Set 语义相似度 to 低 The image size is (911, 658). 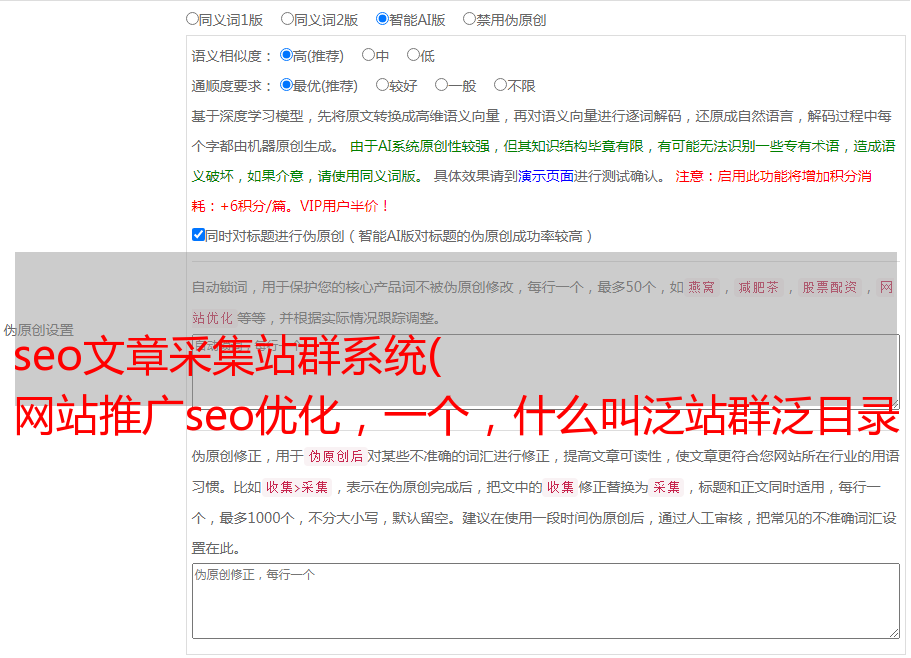click(413, 55)
